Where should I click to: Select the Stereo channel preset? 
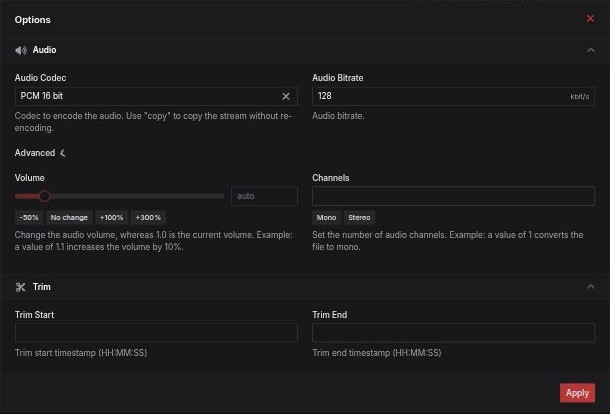tap(359, 218)
